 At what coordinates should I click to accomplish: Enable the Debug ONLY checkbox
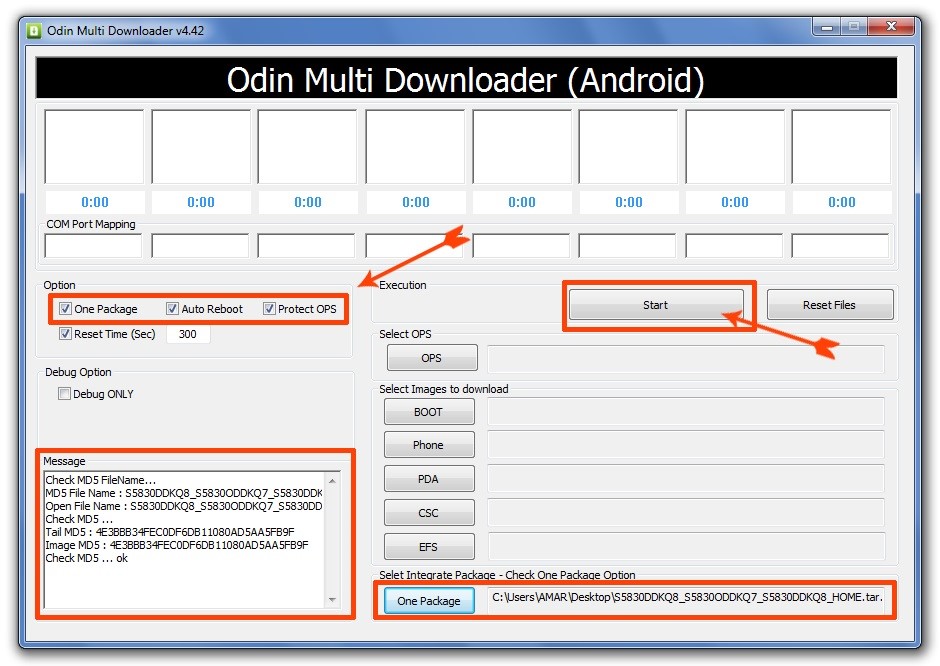tap(66, 394)
